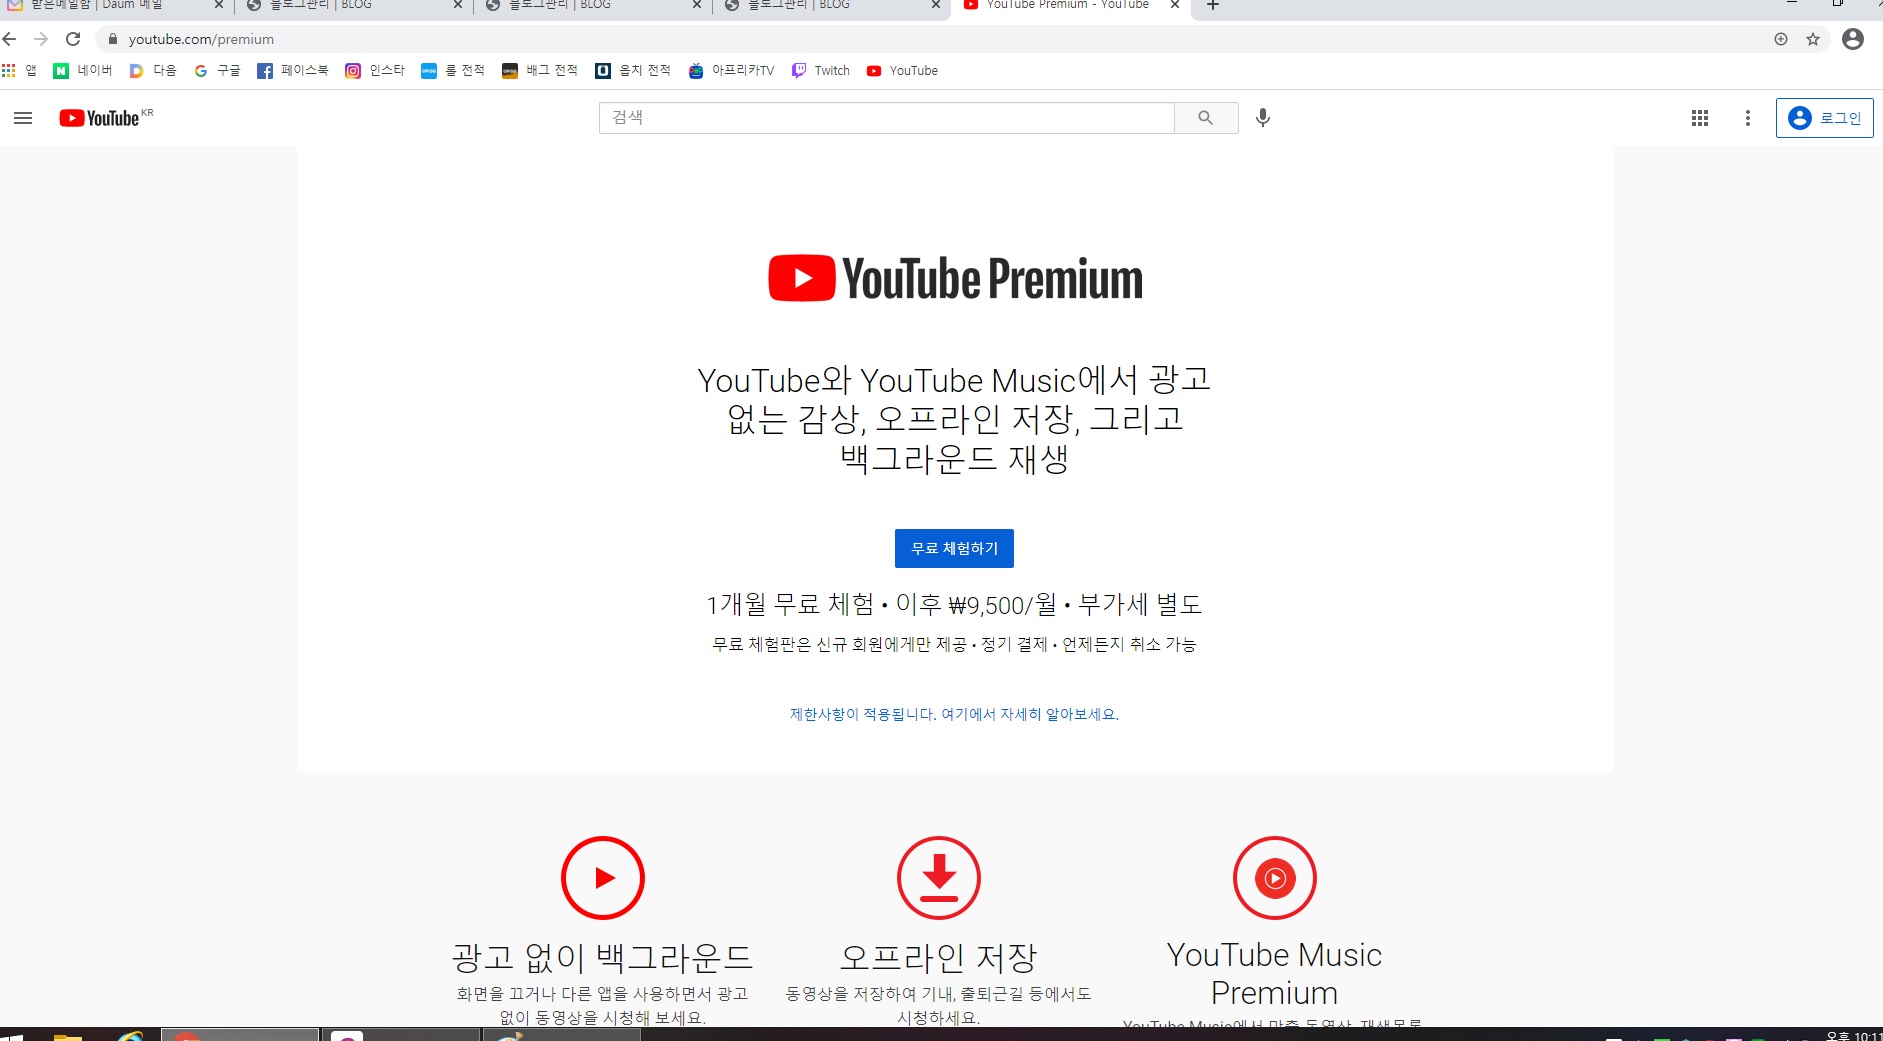
Task: Click the address bar URL youtube.com/premium
Action: point(201,39)
